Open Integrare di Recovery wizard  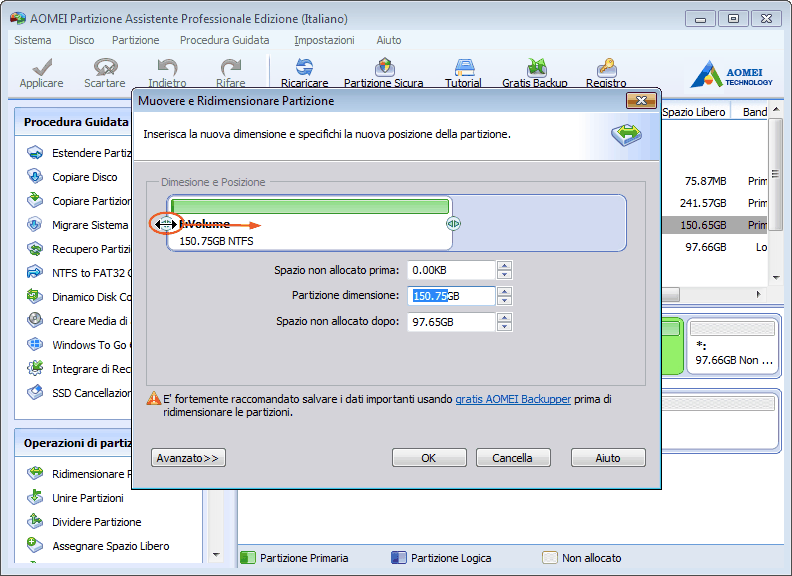coord(35,368)
